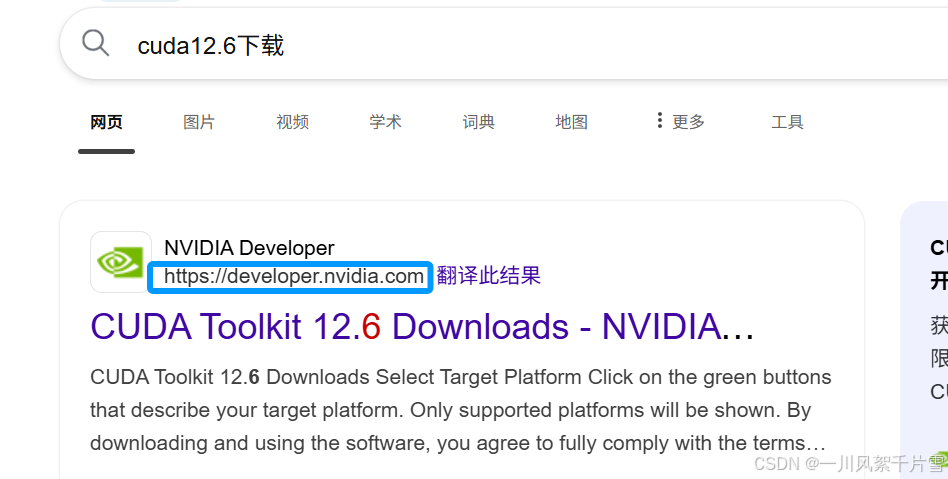Click the result snippet mentioning Select Target Platform
The height and width of the screenshot is (479, 948).
(461, 410)
